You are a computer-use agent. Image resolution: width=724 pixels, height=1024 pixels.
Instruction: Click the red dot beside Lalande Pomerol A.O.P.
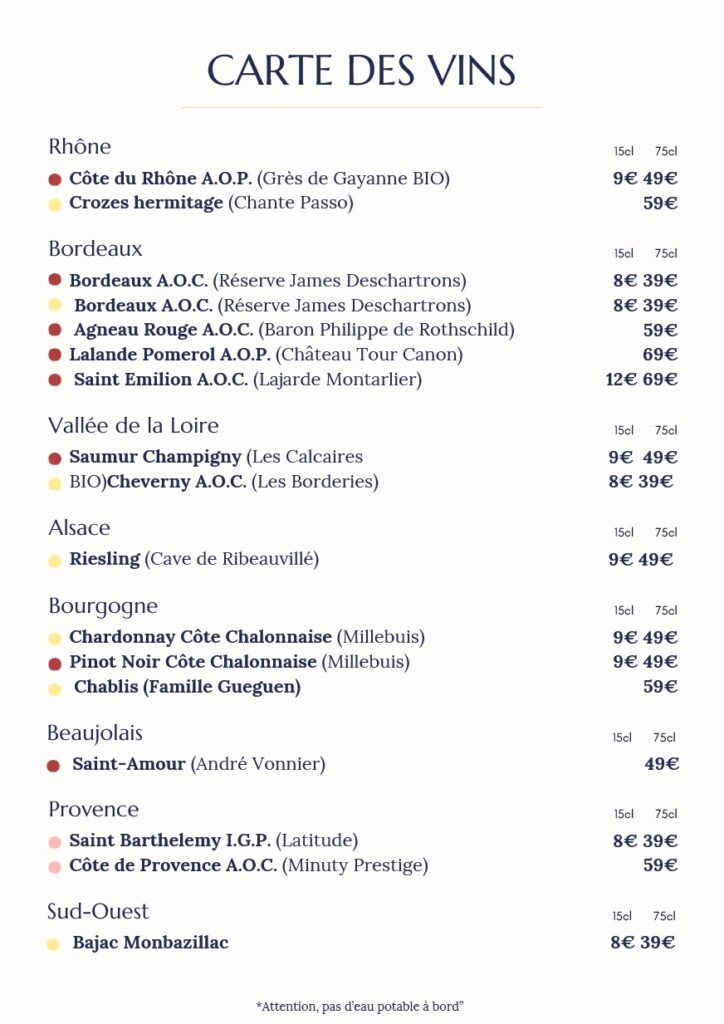(x=55, y=355)
